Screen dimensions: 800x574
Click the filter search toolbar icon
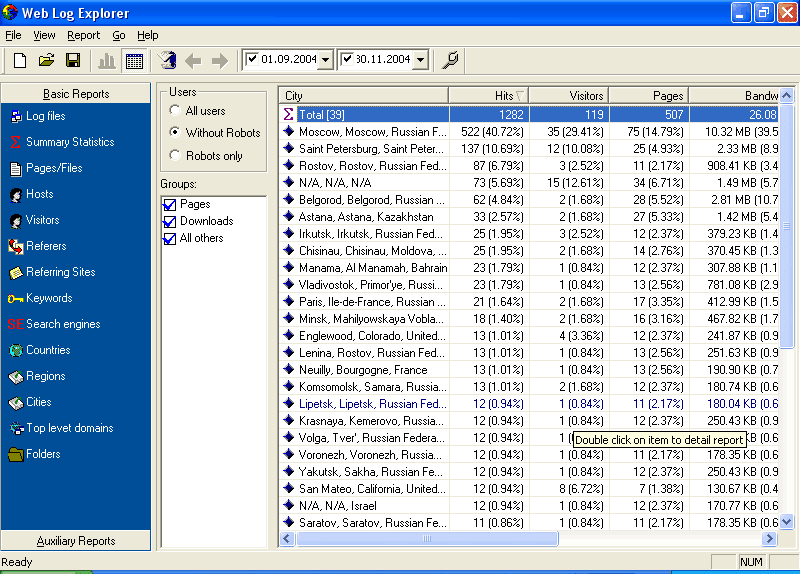[451, 60]
